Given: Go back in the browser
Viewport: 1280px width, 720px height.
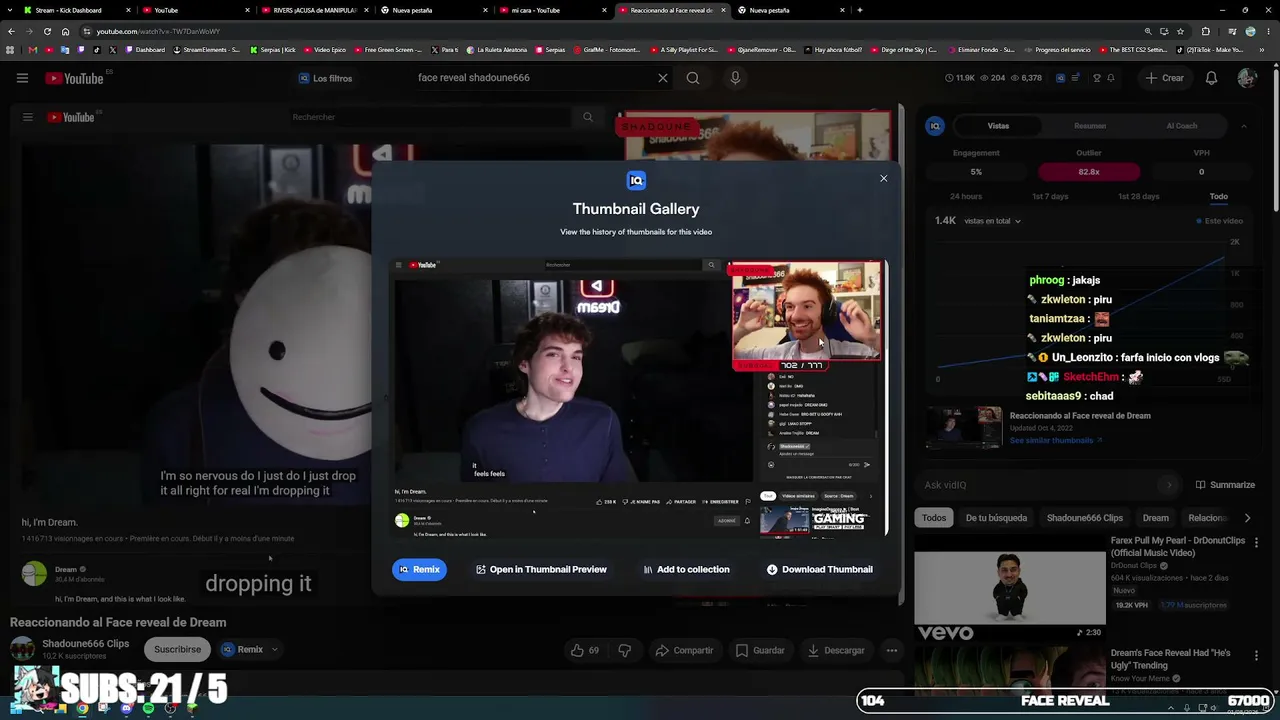Looking at the screenshot, I should tap(11, 31).
